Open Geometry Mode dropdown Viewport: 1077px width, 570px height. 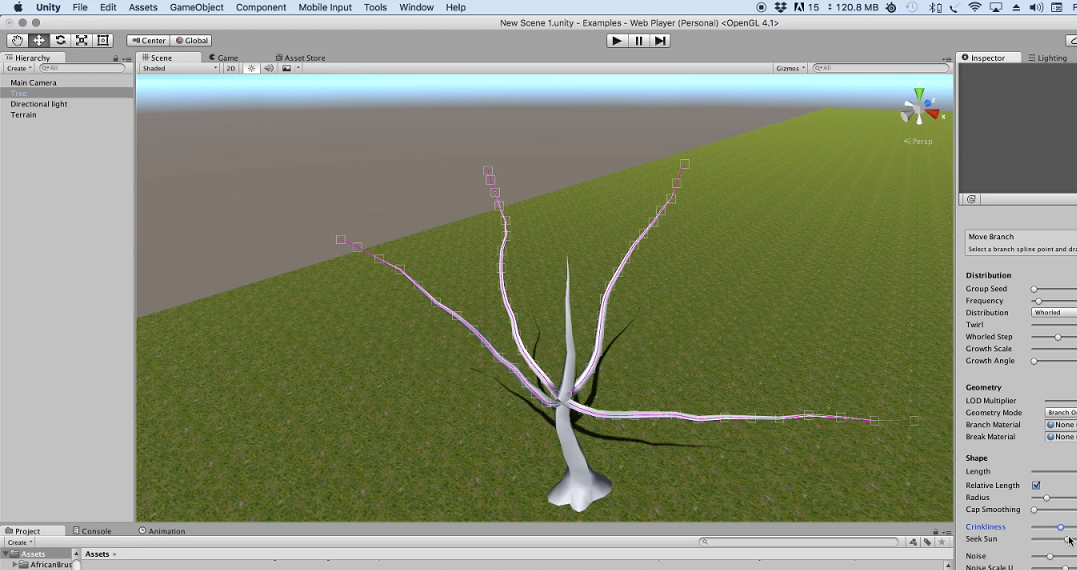1061,413
